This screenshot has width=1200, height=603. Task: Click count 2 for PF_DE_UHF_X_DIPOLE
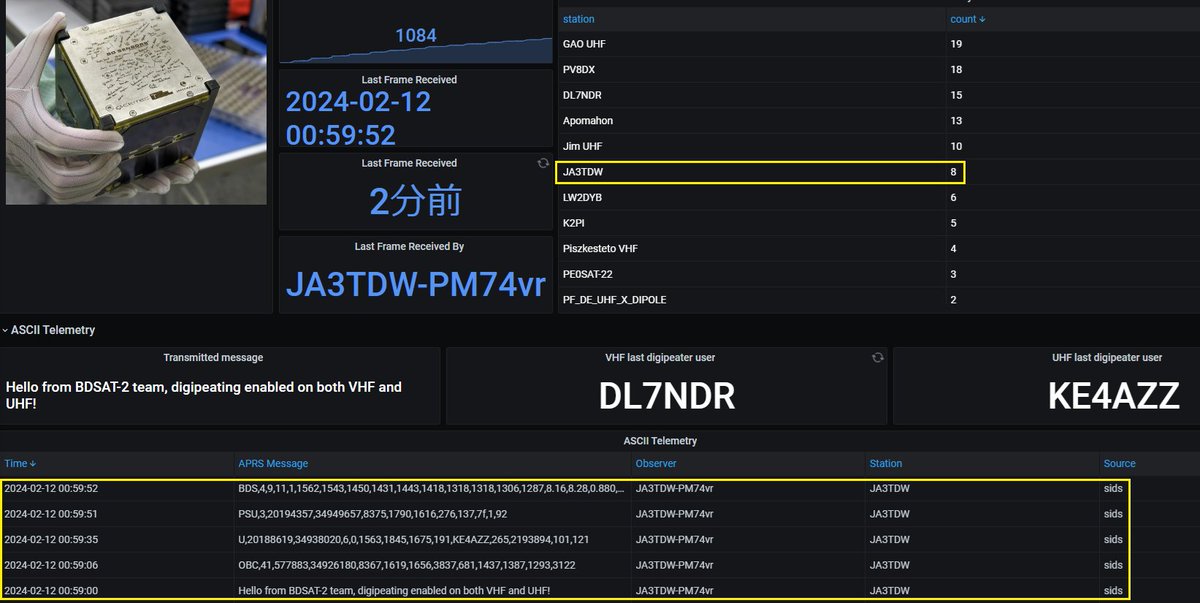pyautogui.click(x=954, y=300)
